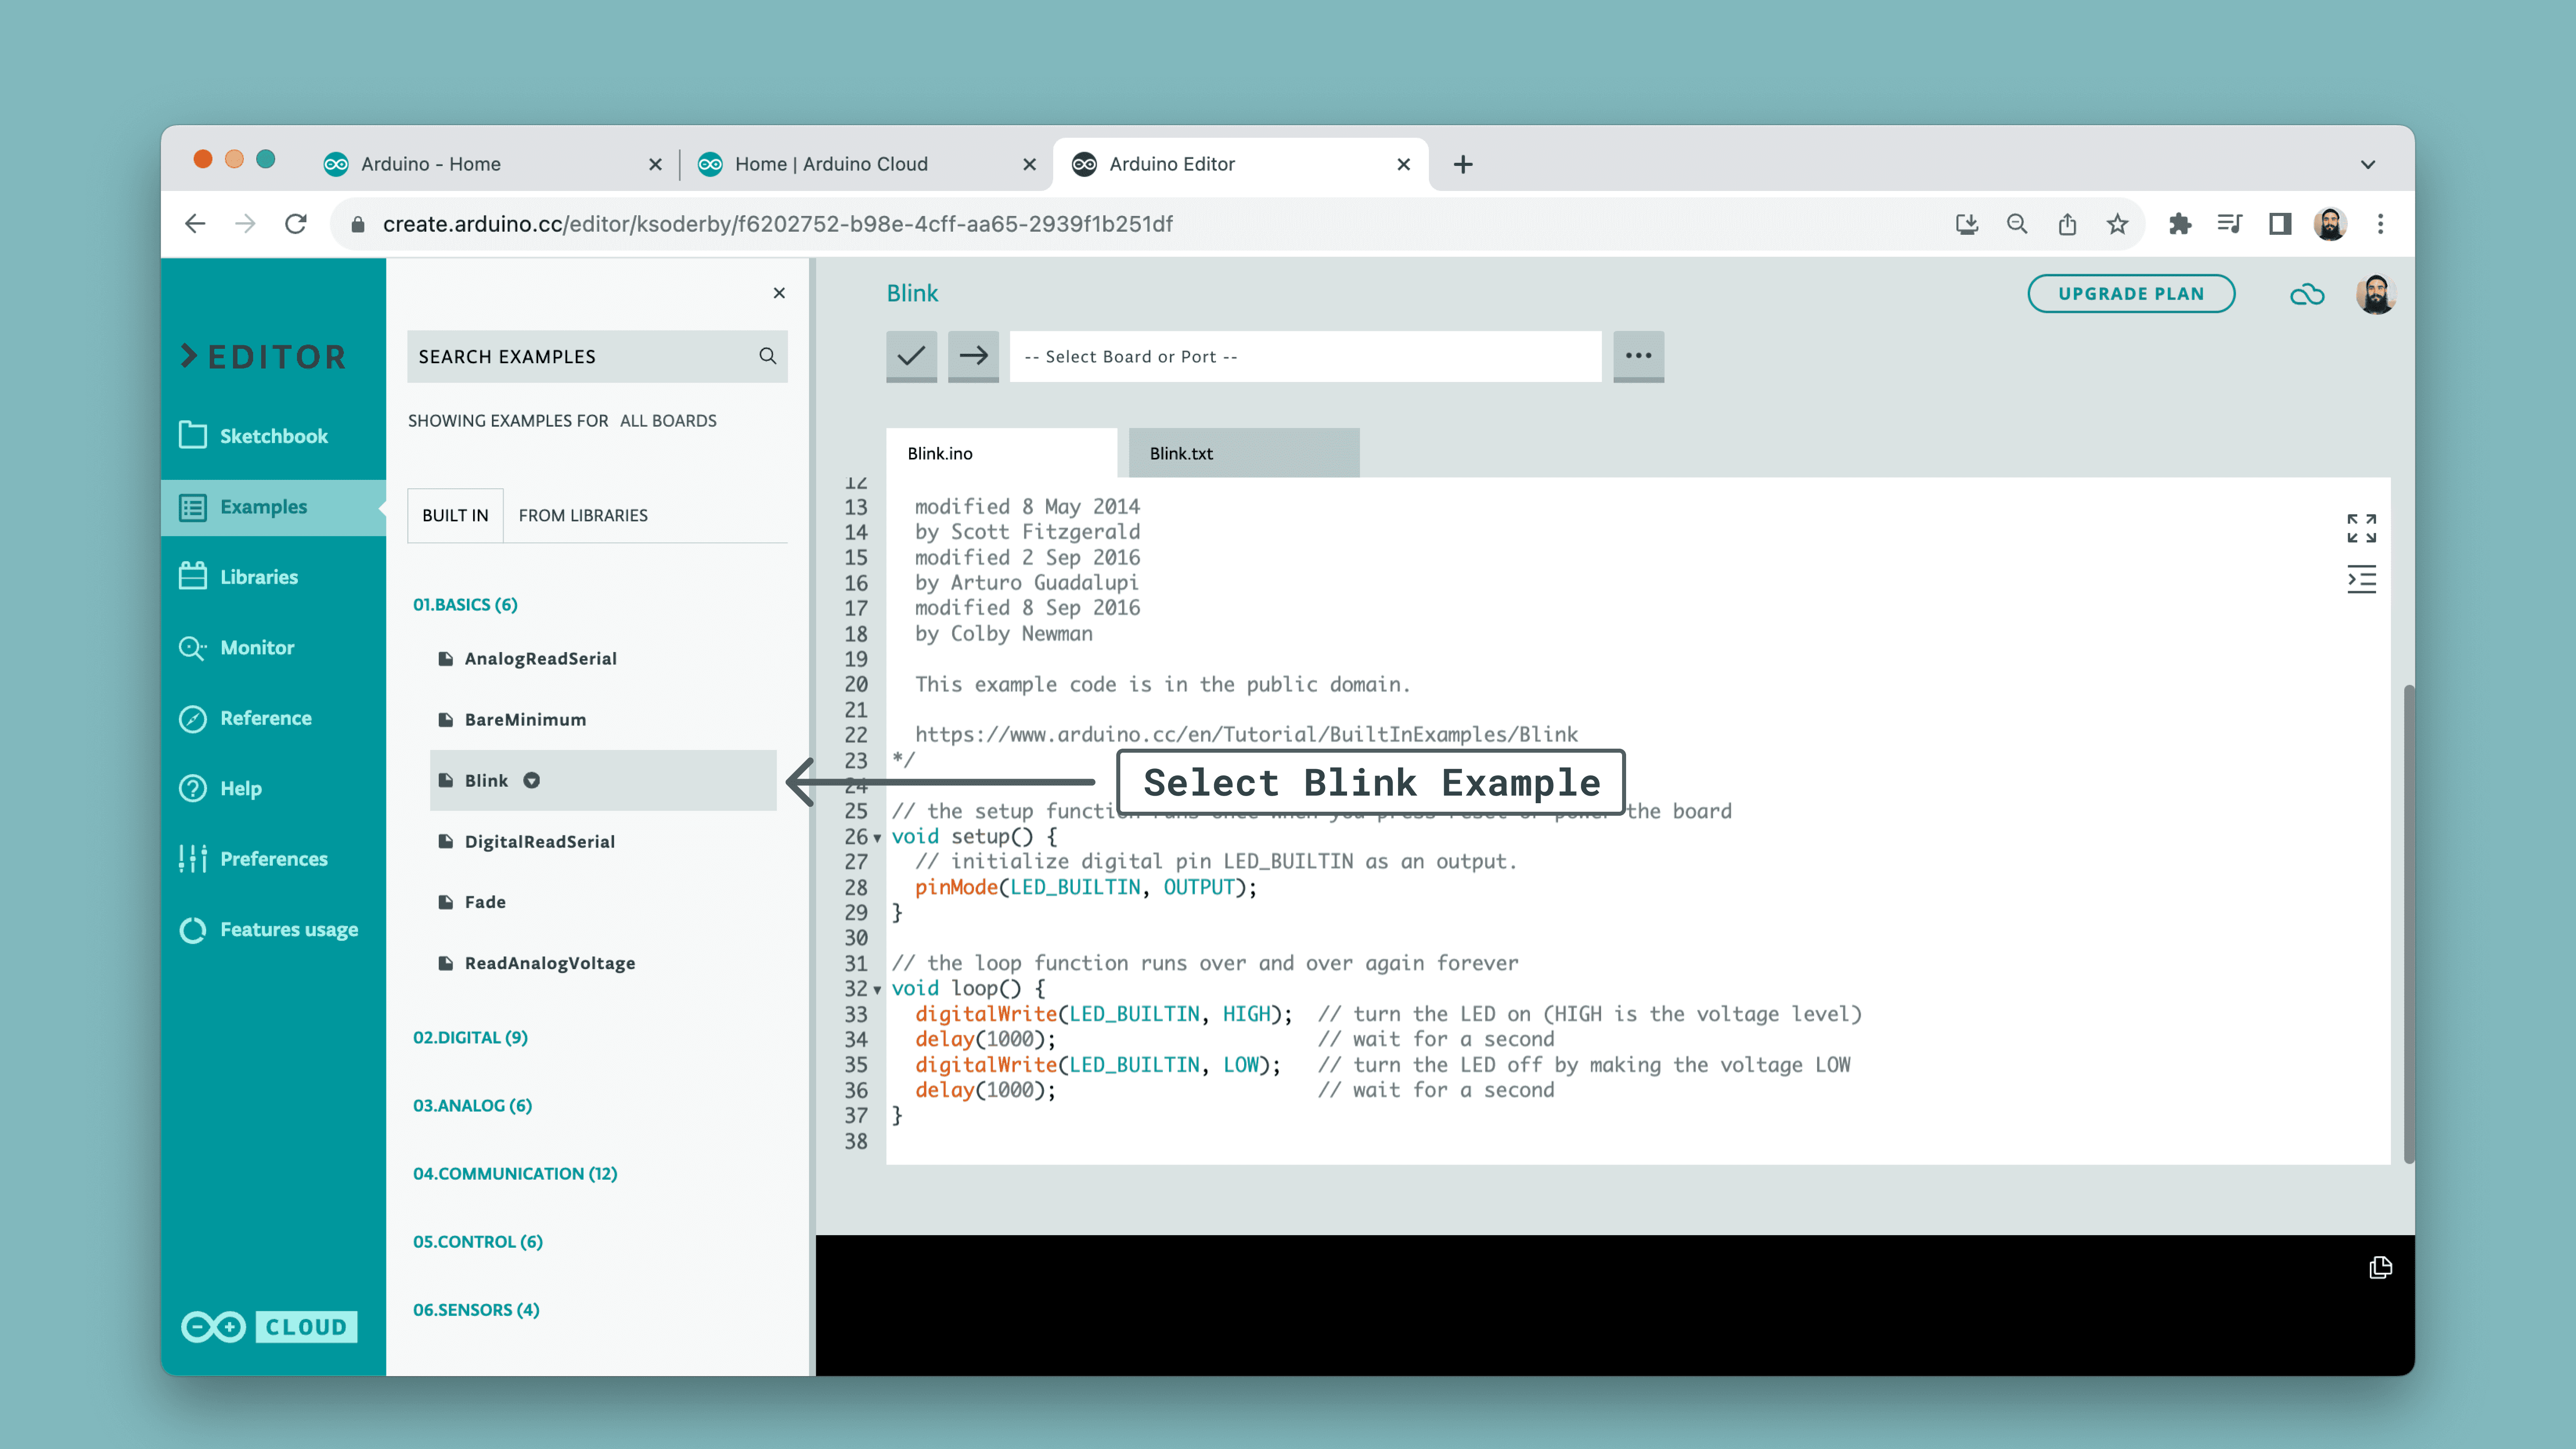Collapse the 01.BASICS (6) category
This screenshot has width=2576, height=1449.
465,604
